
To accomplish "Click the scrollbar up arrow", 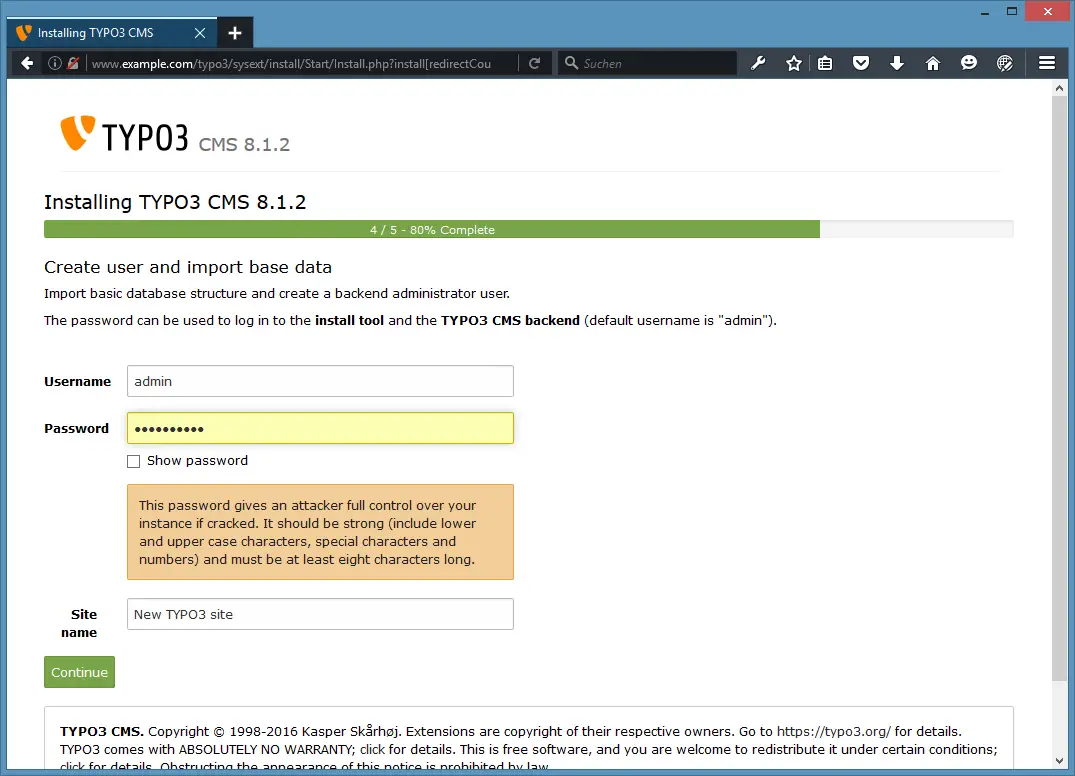I will click(x=1059, y=88).
